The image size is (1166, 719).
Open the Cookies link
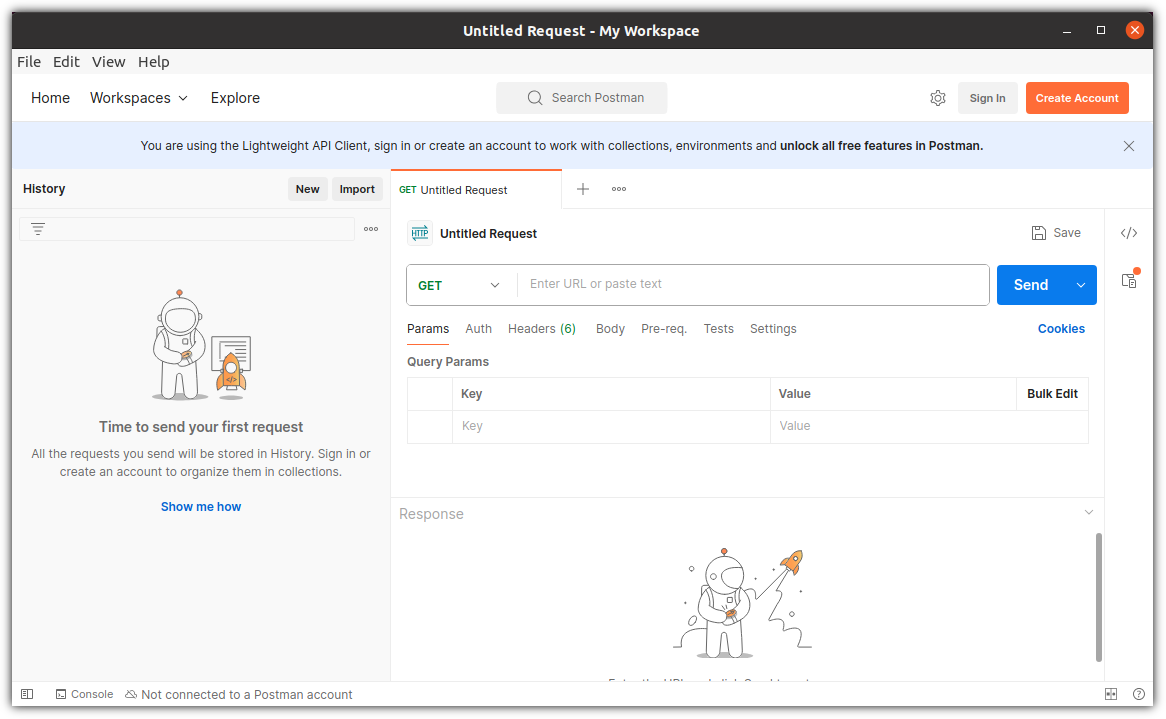click(x=1061, y=329)
